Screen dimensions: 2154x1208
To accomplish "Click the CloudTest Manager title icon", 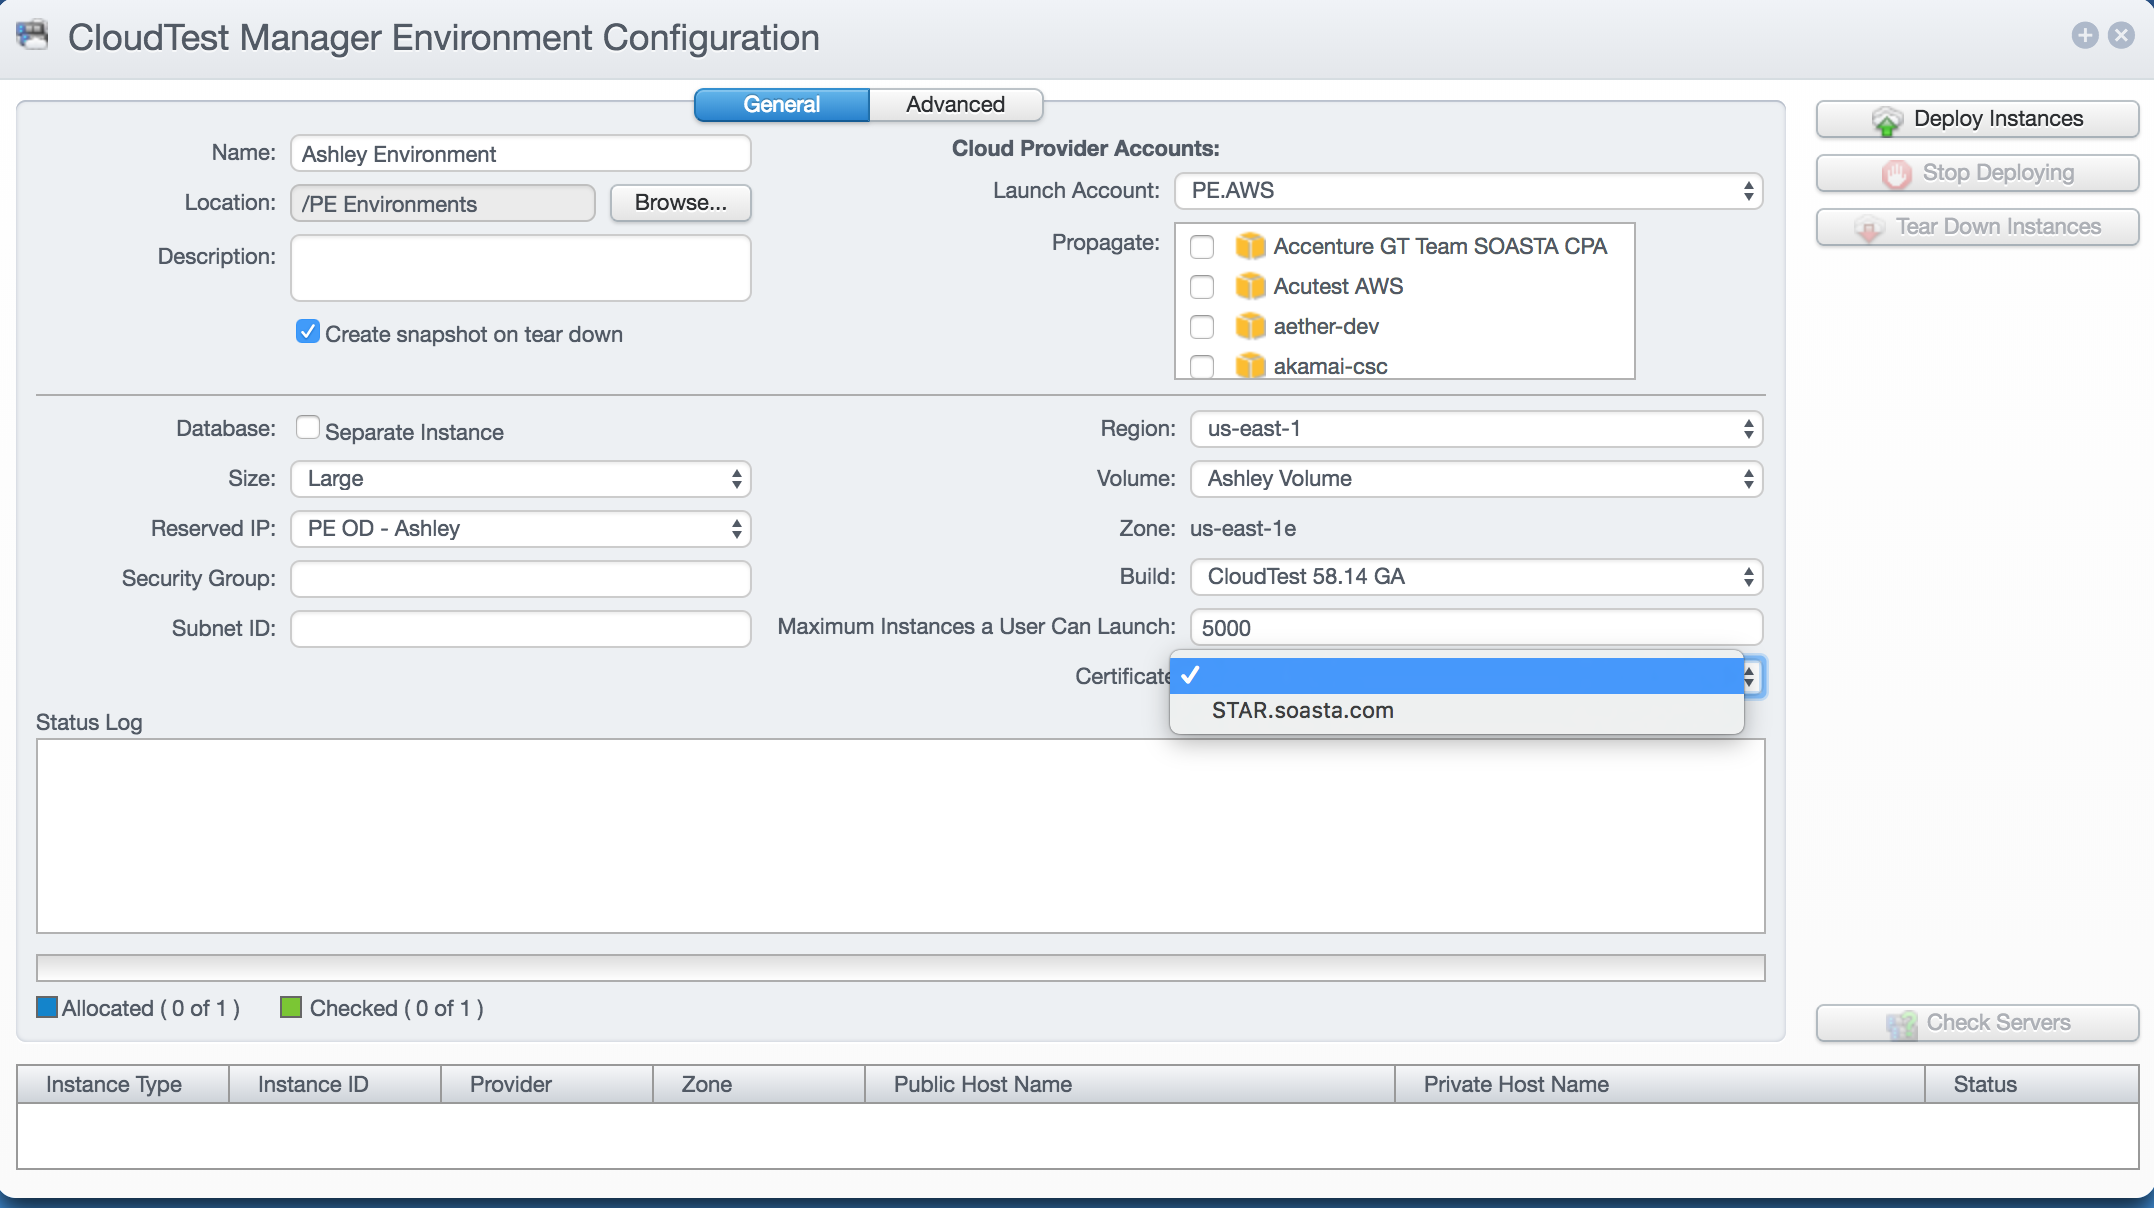I will pos(33,36).
